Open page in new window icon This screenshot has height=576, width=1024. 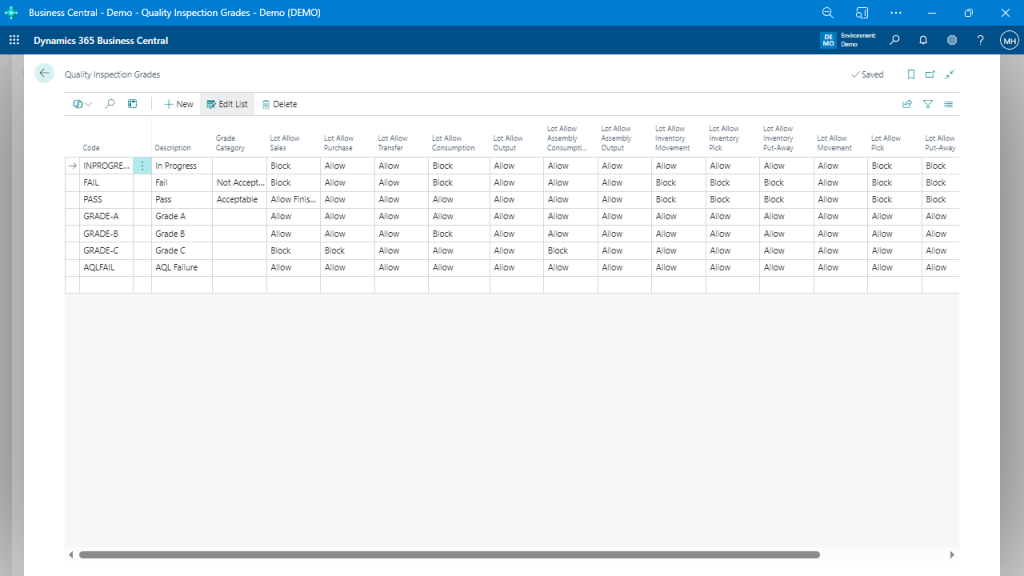click(930, 74)
